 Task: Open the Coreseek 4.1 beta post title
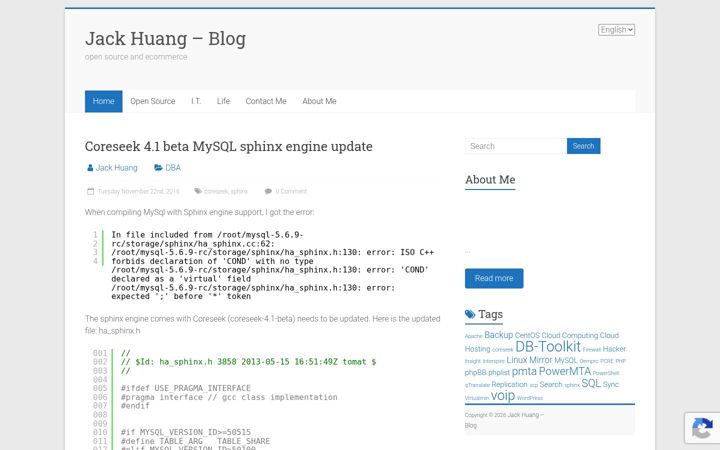tap(229, 146)
